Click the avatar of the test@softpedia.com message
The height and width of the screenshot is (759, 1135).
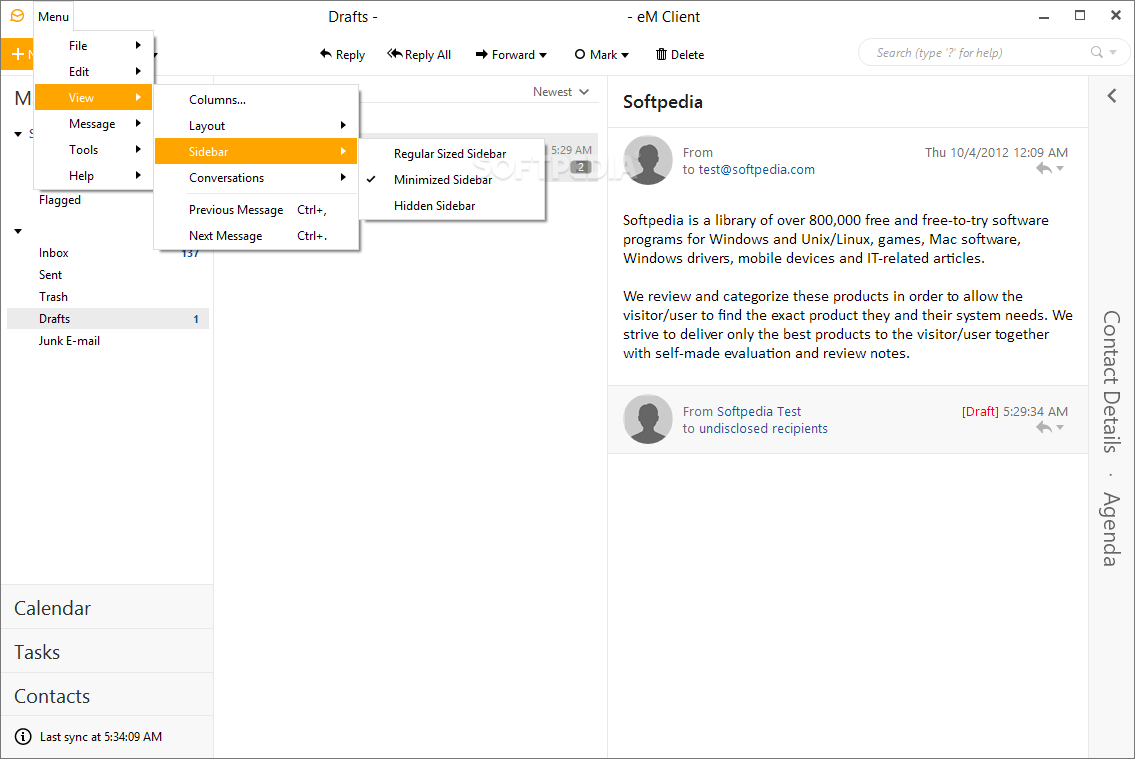coord(648,160)
